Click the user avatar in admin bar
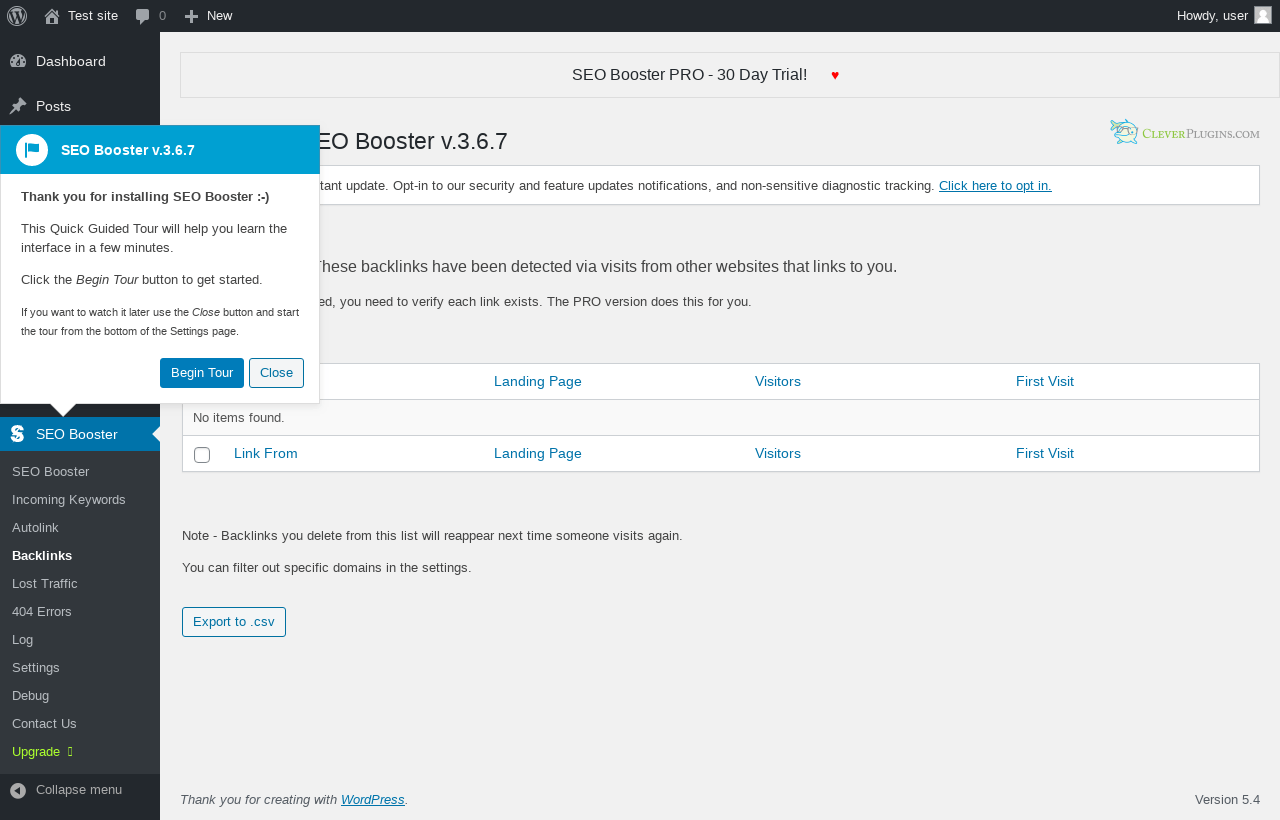 click(1263, 15)
